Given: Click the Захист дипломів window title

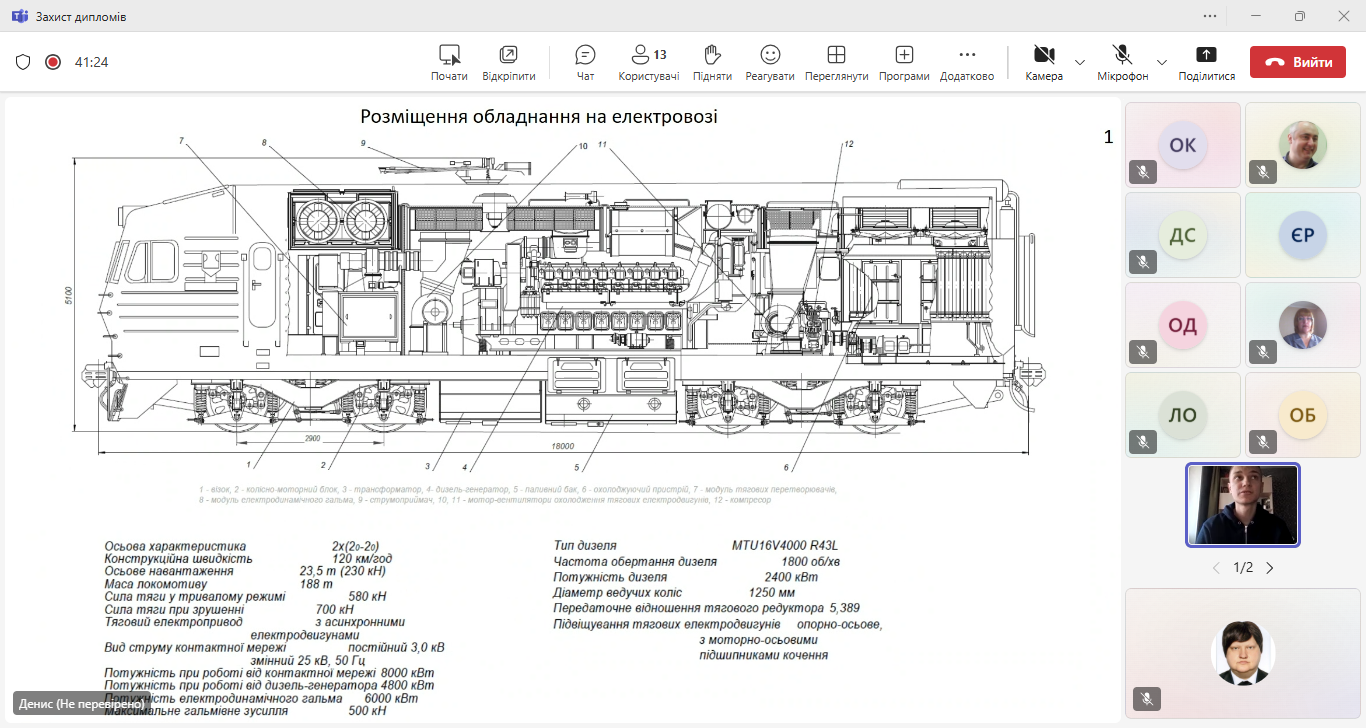Looking at the screenshot, I should click(81, 17).
